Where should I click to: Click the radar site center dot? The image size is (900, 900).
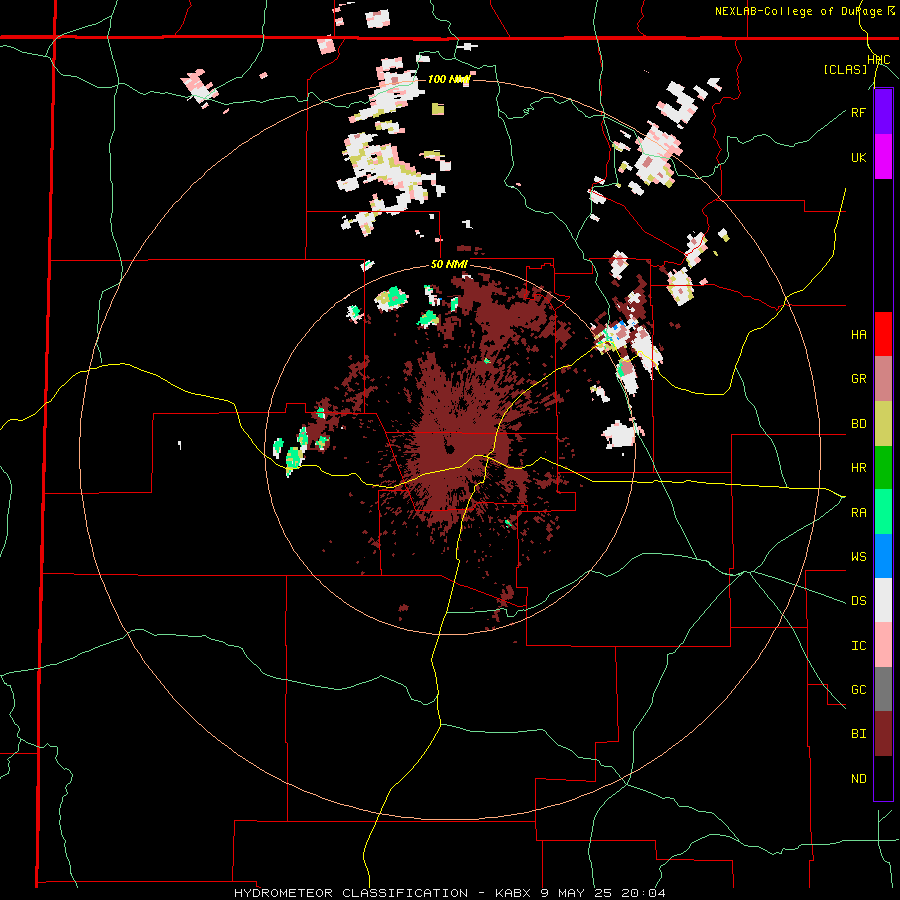click(449, 449)
